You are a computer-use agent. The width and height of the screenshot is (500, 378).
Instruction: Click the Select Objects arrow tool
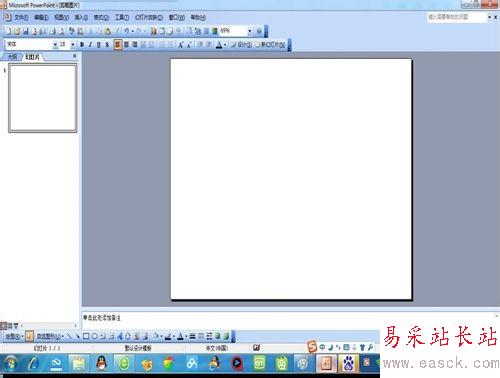tap(30, 336)
